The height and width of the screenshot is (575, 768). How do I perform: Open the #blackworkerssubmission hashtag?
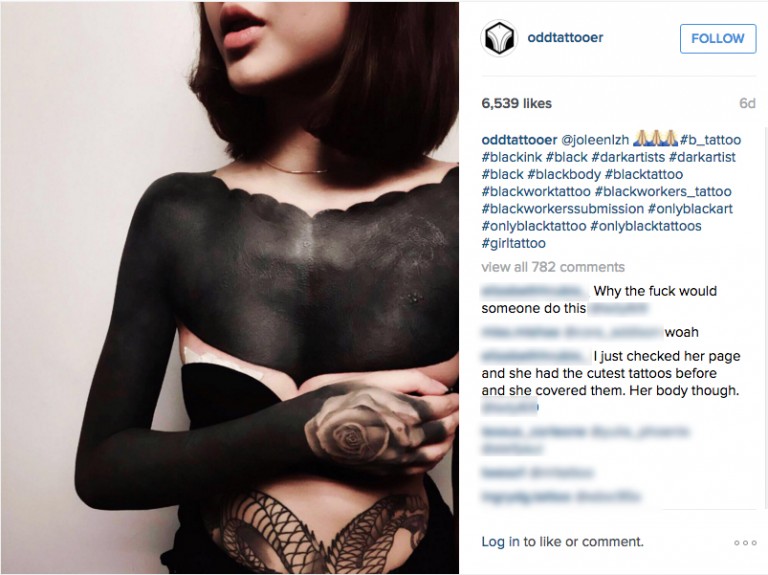coord(562,209)
